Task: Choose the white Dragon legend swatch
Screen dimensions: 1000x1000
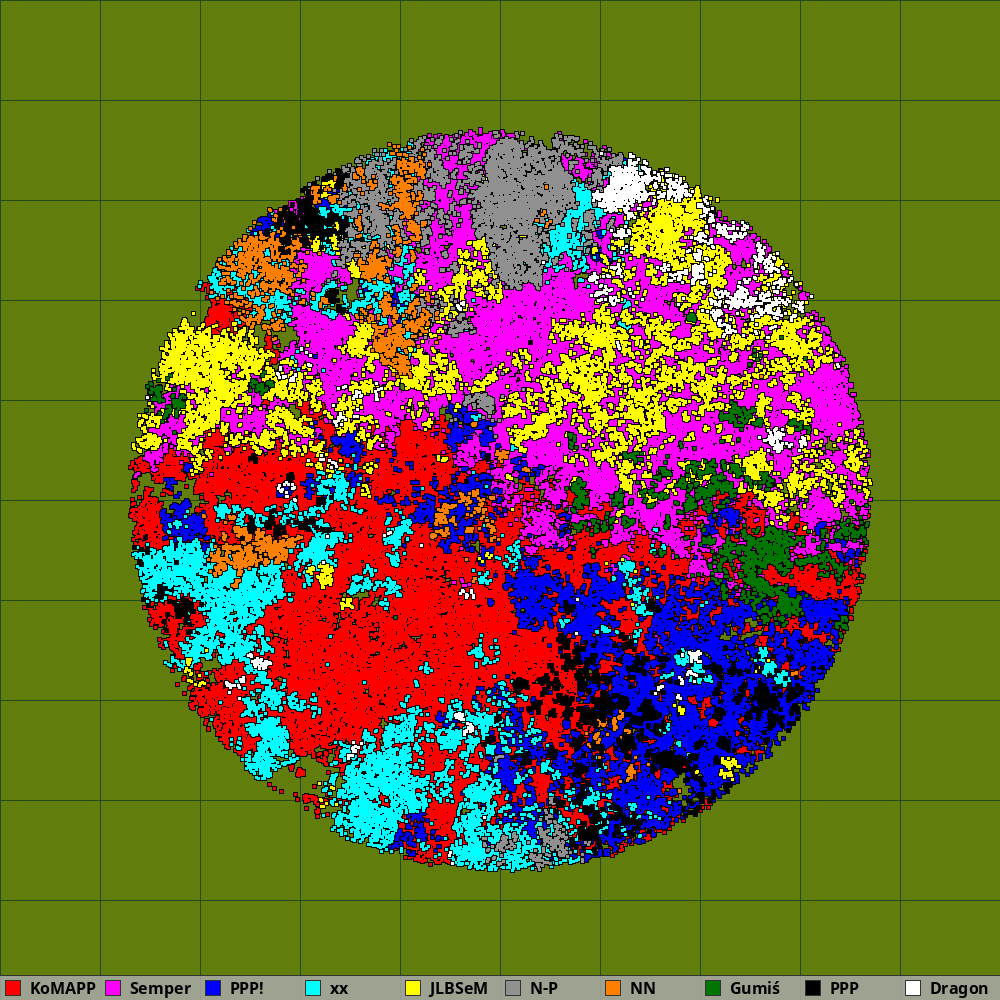Action: [913, 988]
